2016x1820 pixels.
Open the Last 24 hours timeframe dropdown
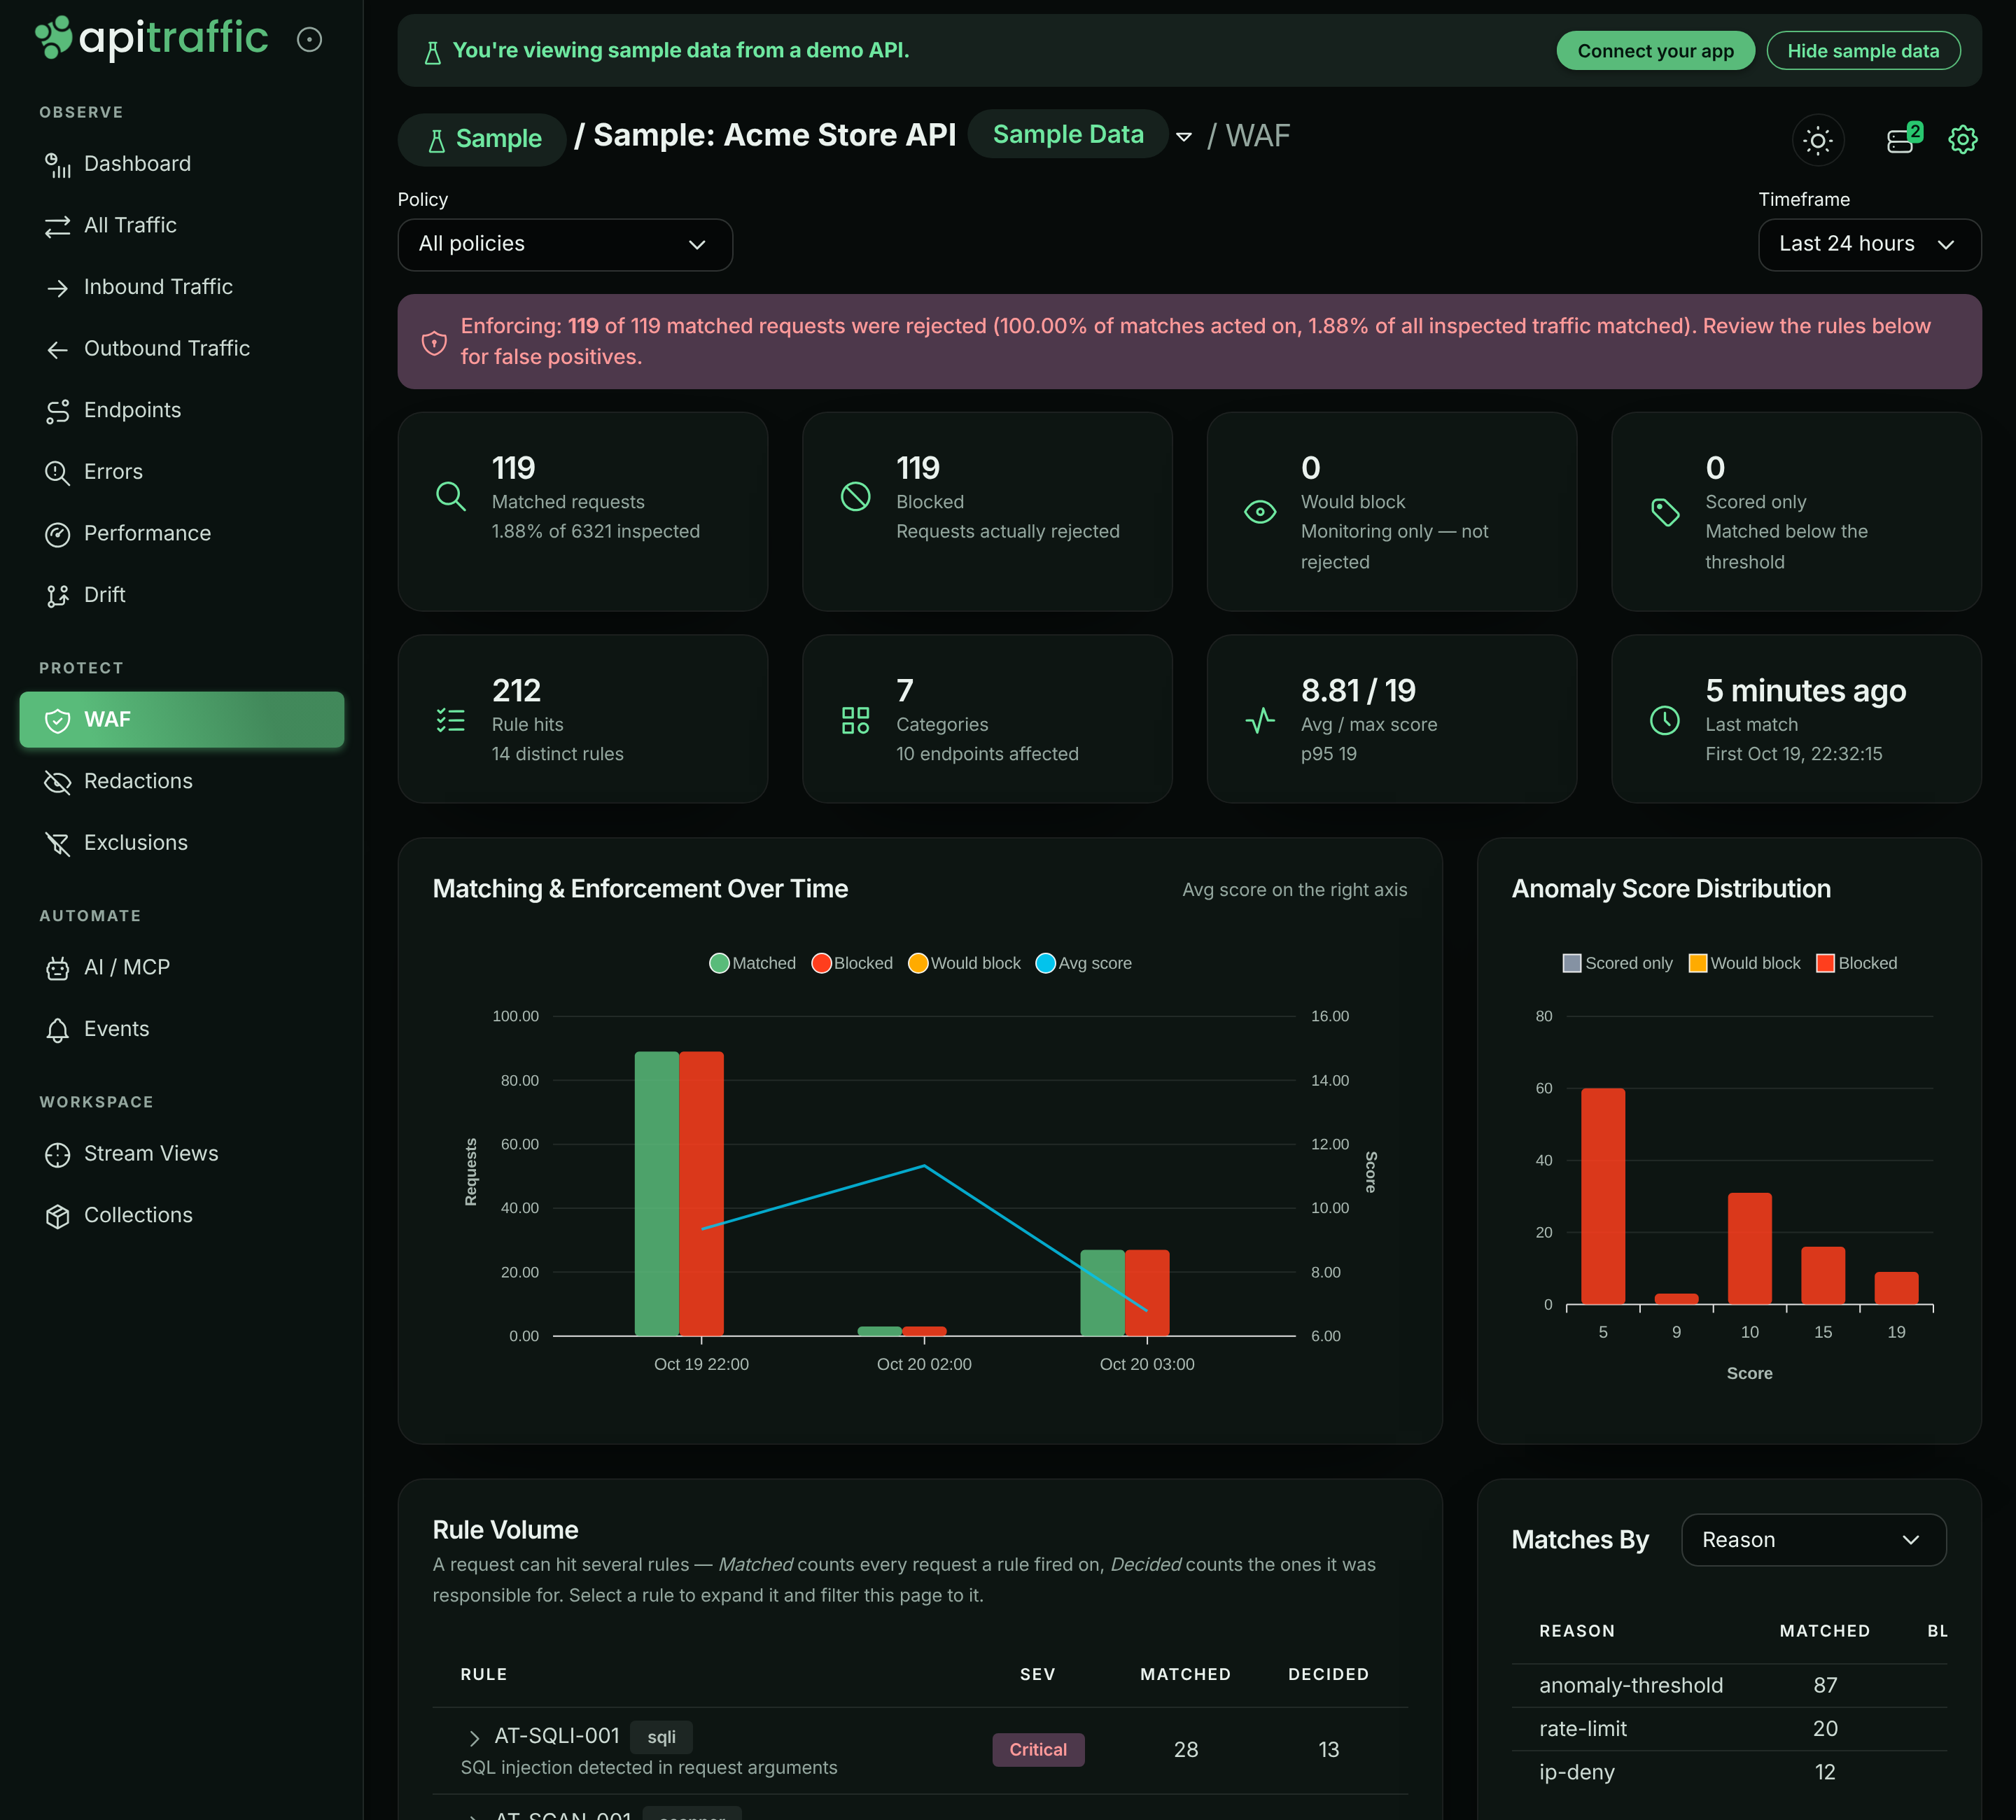(1869, 245)
